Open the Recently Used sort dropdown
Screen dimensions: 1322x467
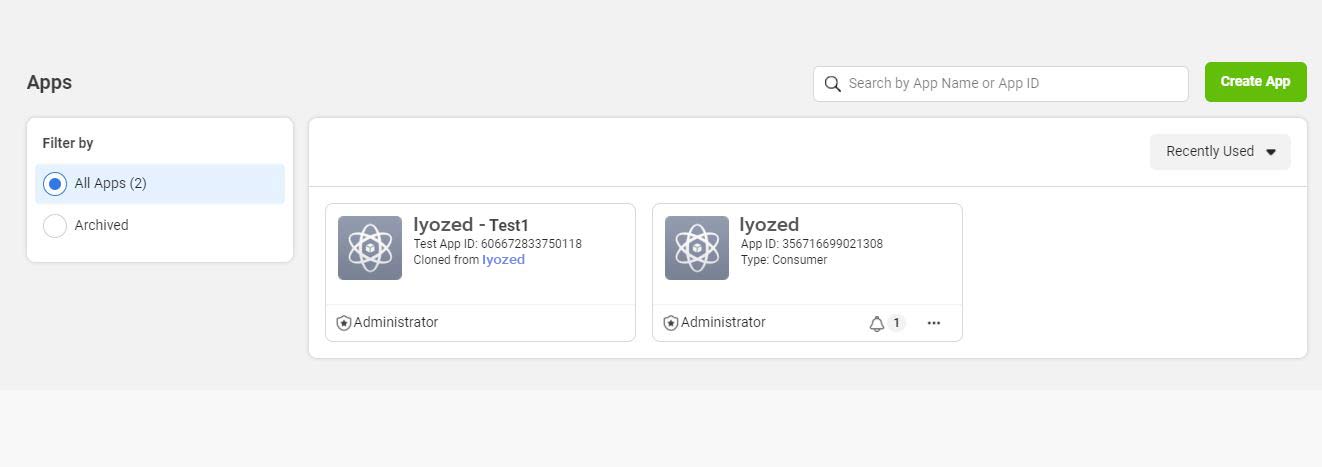[1209, 152]
